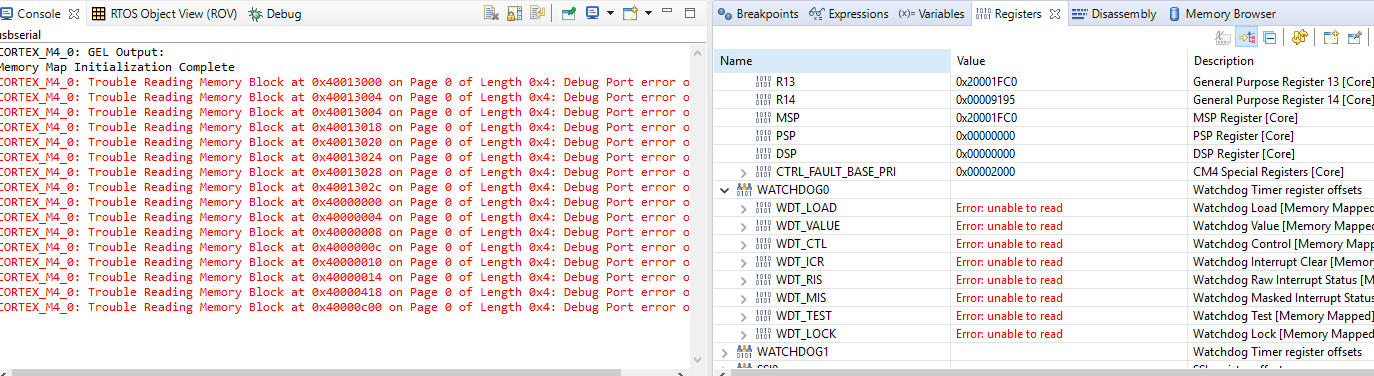
Task: Click the WDT_LOCK register icon
Action: 762,334
